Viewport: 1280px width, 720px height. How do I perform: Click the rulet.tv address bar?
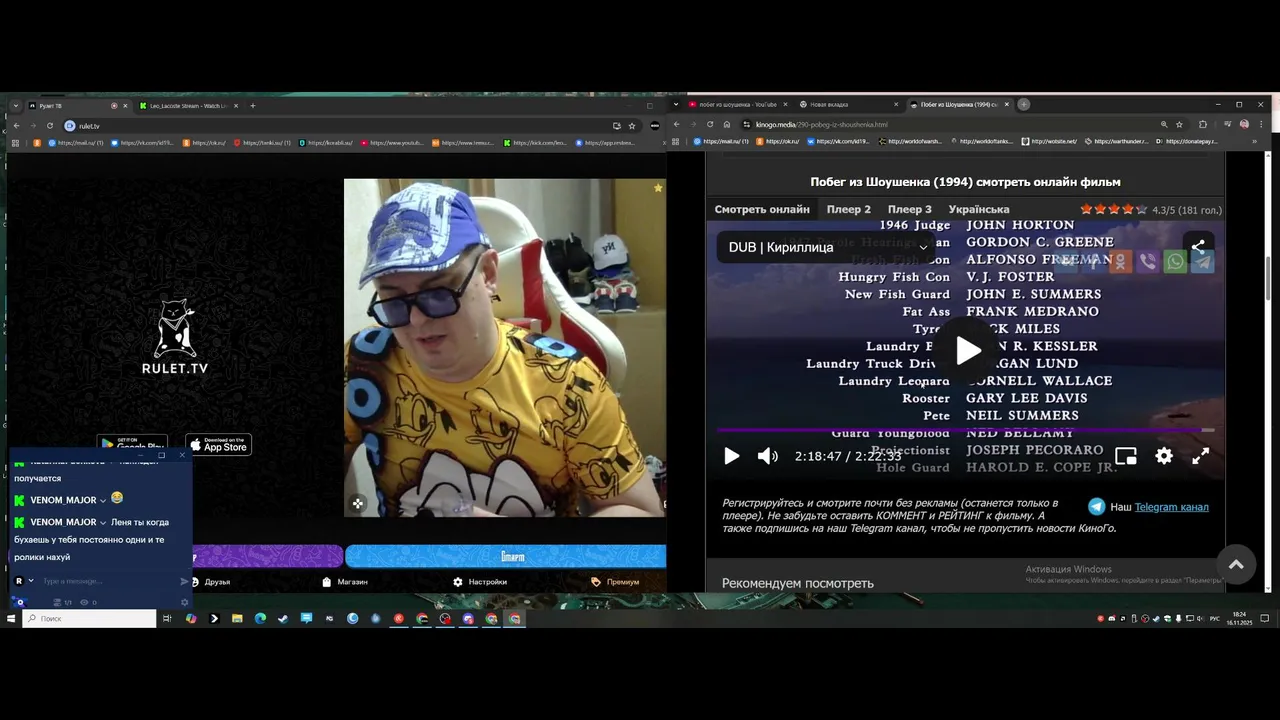(x=340, y=126)
